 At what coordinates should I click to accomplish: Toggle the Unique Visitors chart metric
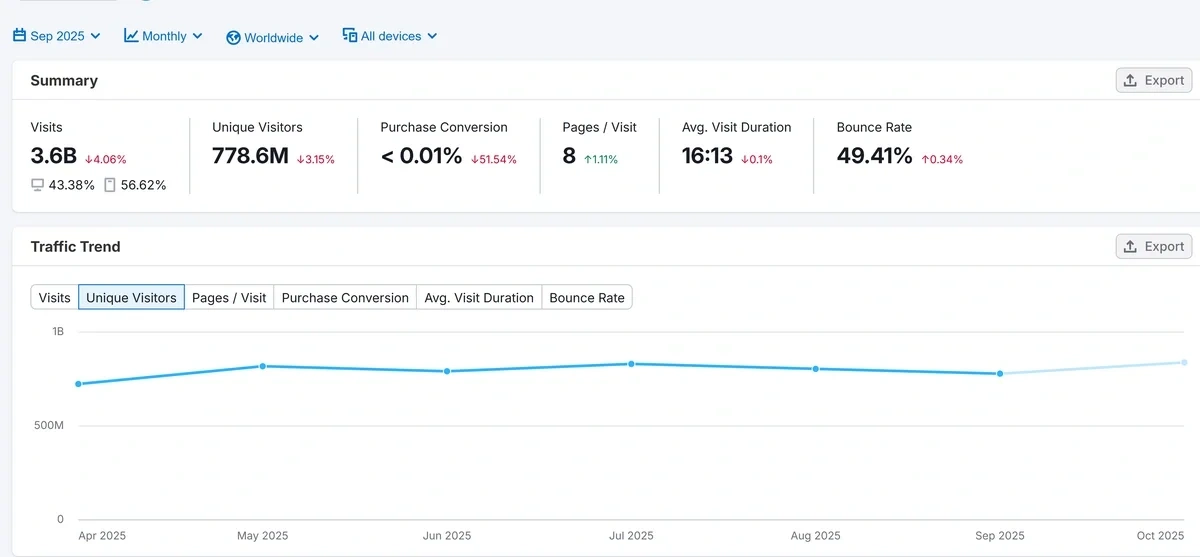[131, 297]
